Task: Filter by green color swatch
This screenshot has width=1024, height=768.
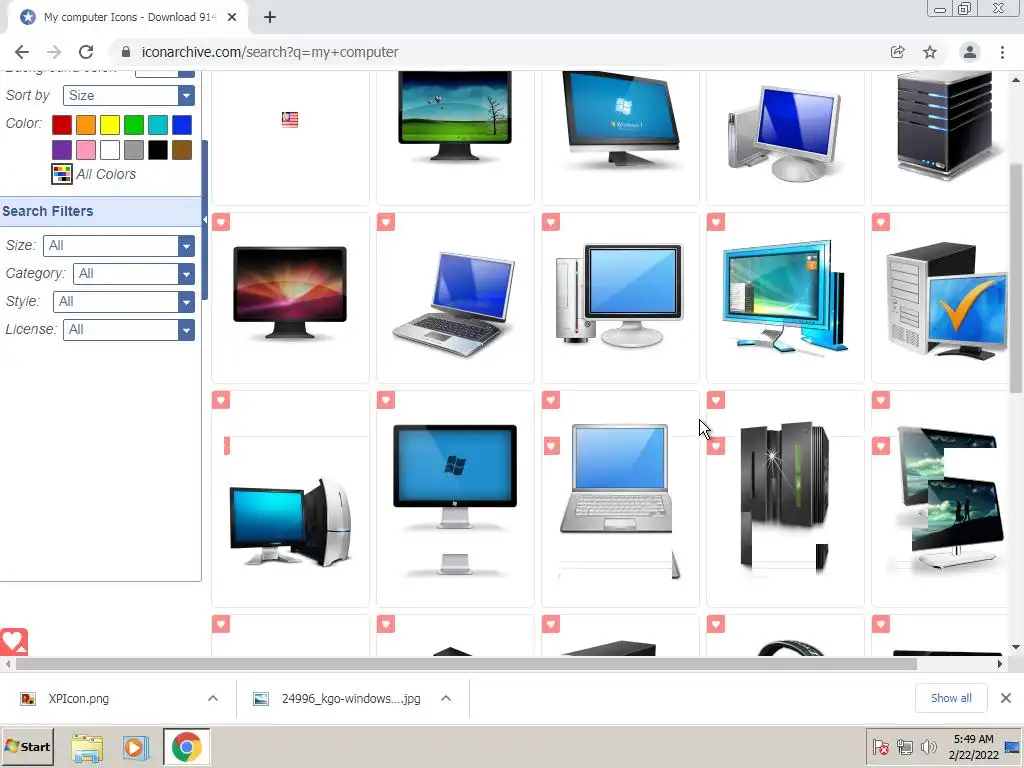Action: [x=134, y=125]
